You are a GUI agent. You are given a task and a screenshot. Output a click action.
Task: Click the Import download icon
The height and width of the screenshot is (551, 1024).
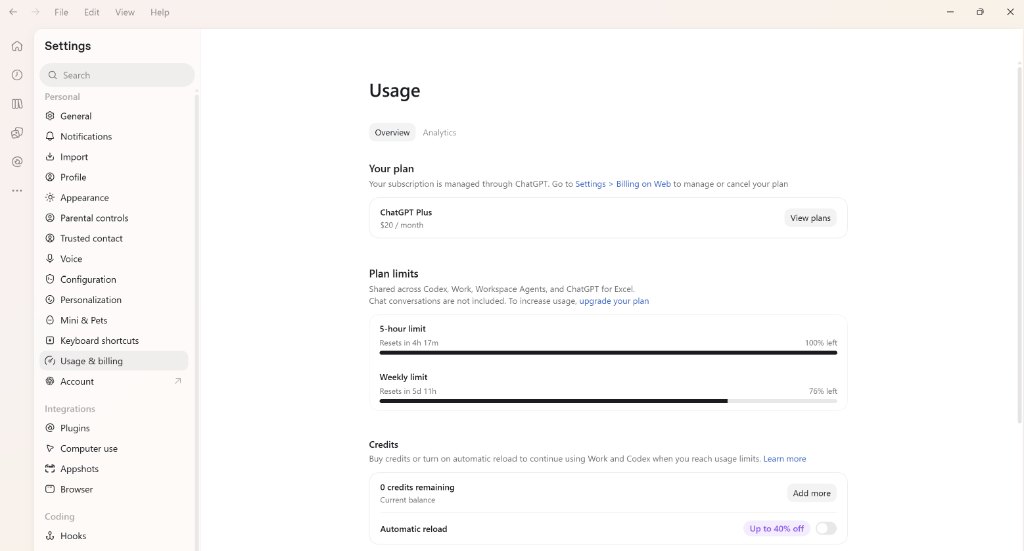pos(50,157)
